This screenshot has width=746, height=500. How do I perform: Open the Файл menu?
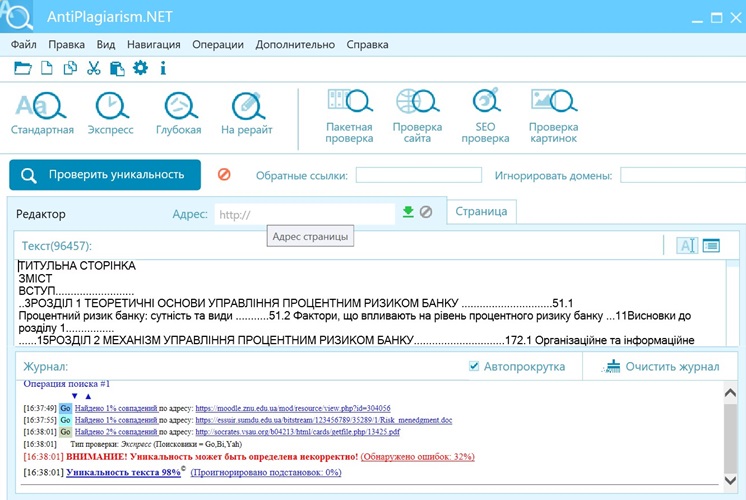23,44
